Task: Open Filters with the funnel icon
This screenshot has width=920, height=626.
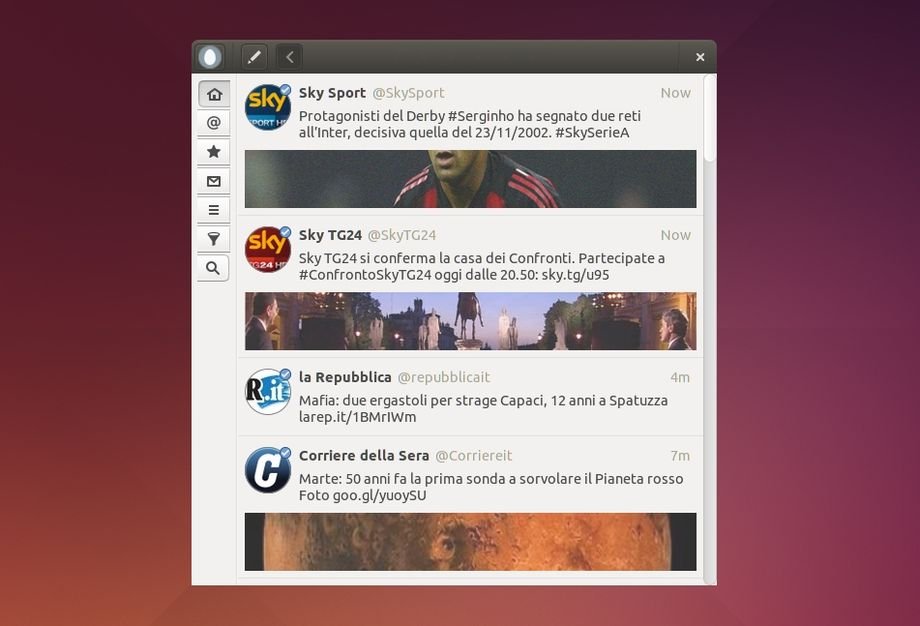Action: click(213, 239)
